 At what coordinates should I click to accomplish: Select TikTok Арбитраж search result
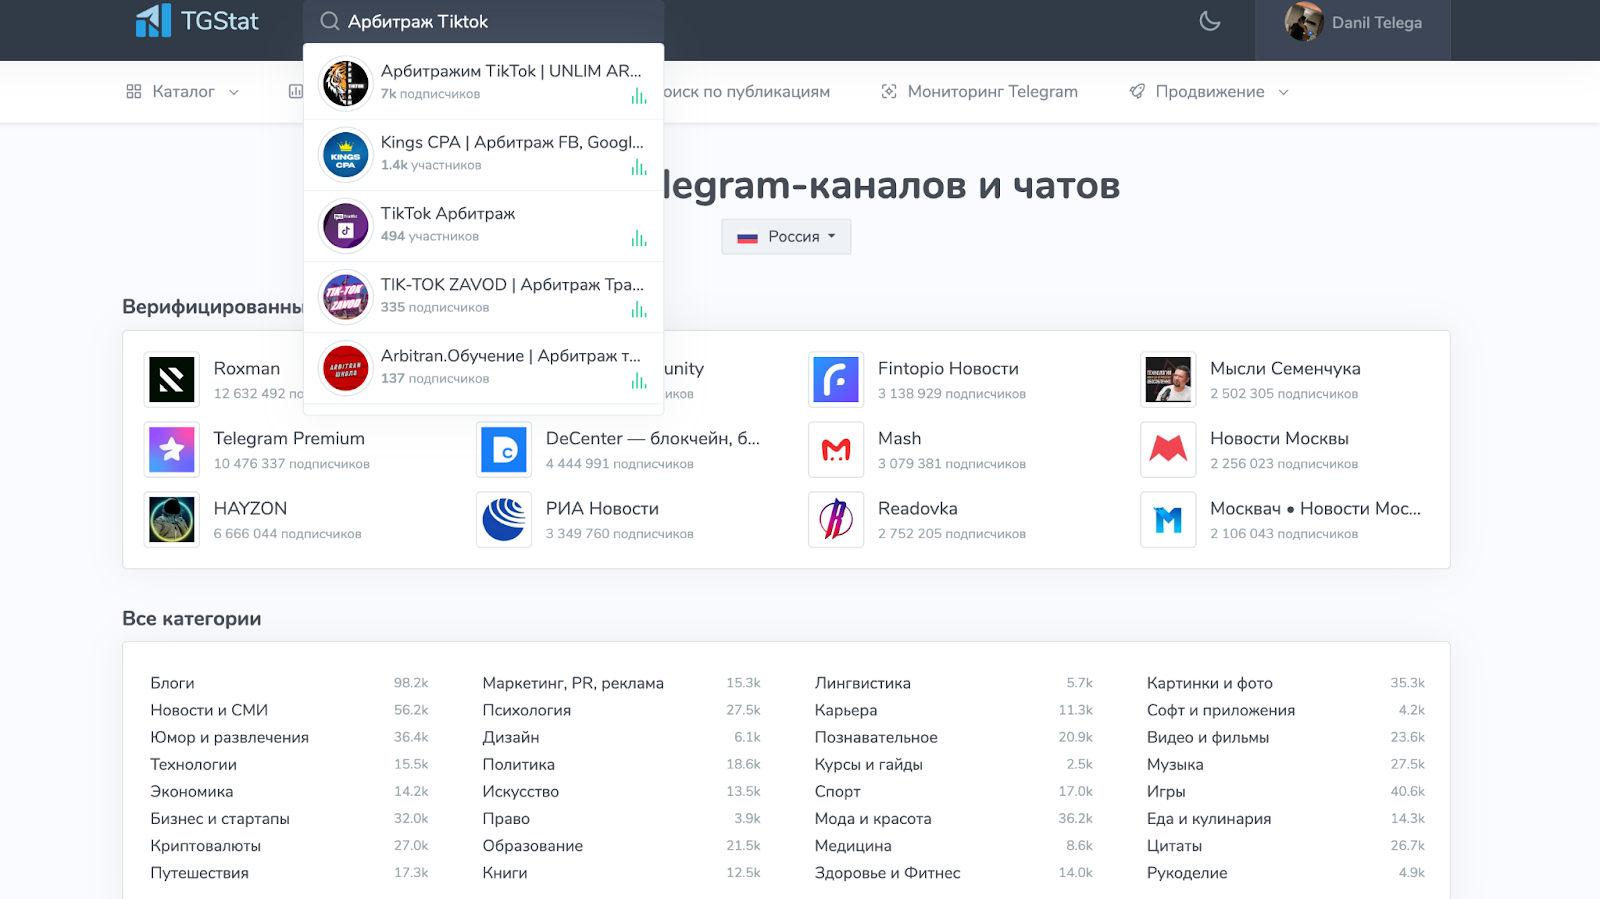click(483, 225)
